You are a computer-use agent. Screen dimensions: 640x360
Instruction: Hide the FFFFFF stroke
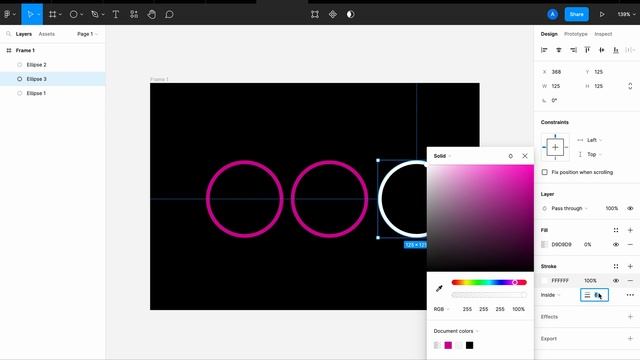click(616, 280)
